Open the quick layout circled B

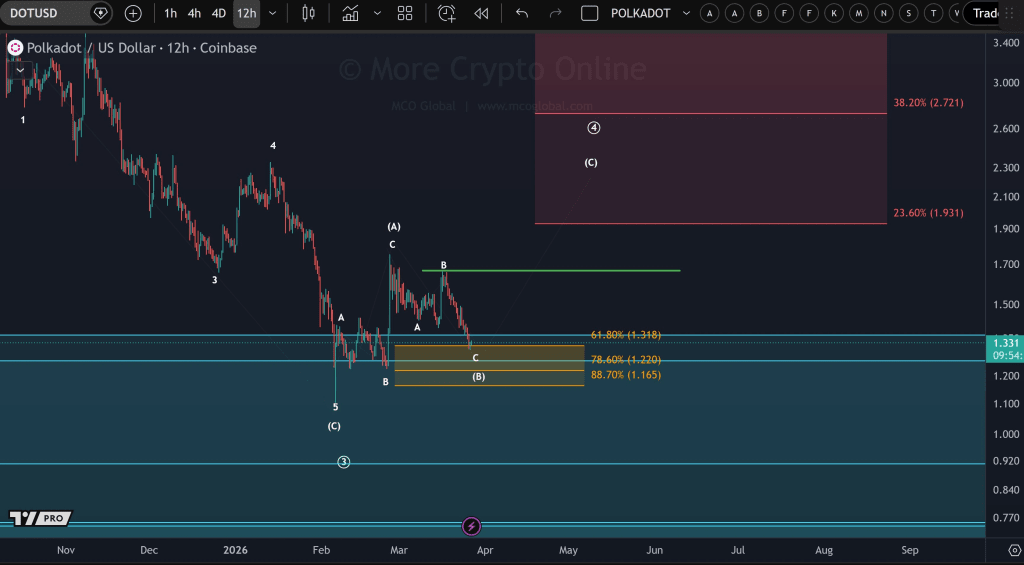click(760, 13)
